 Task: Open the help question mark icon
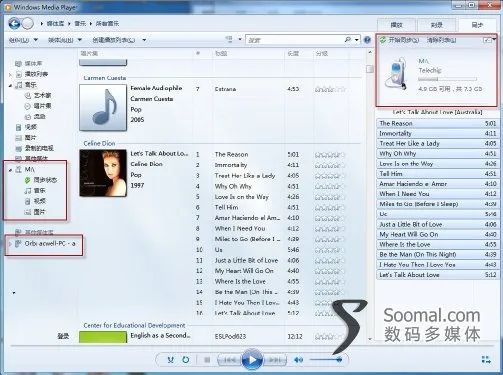[367, 40]
